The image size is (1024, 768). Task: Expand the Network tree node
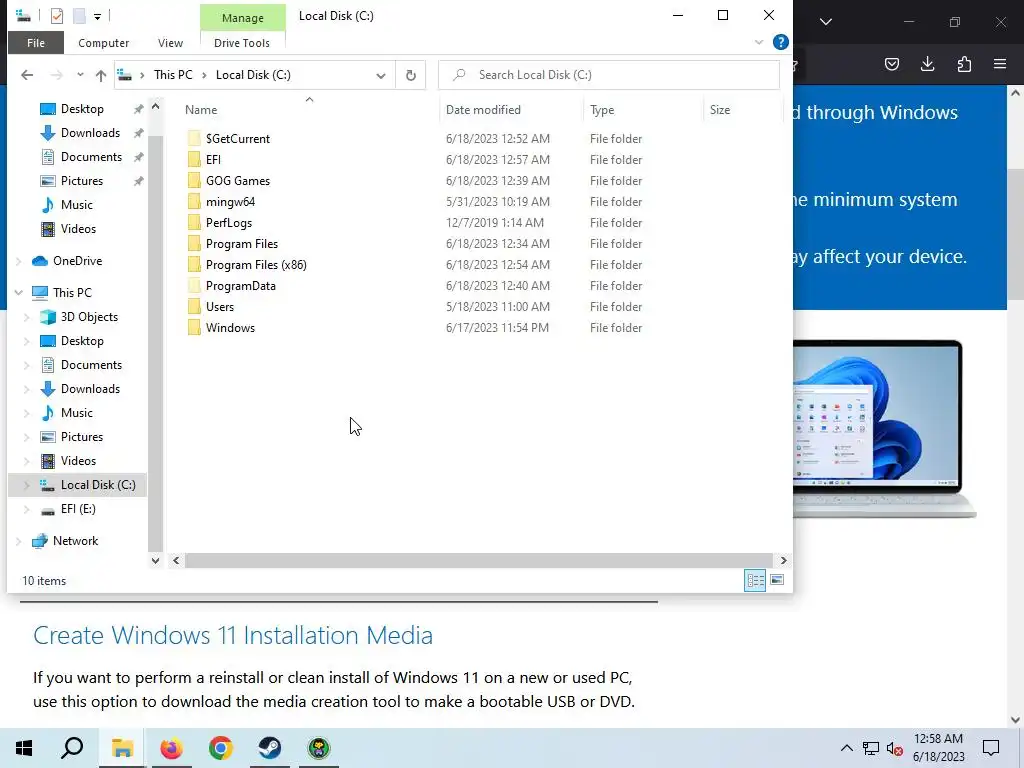pos(19,541)
